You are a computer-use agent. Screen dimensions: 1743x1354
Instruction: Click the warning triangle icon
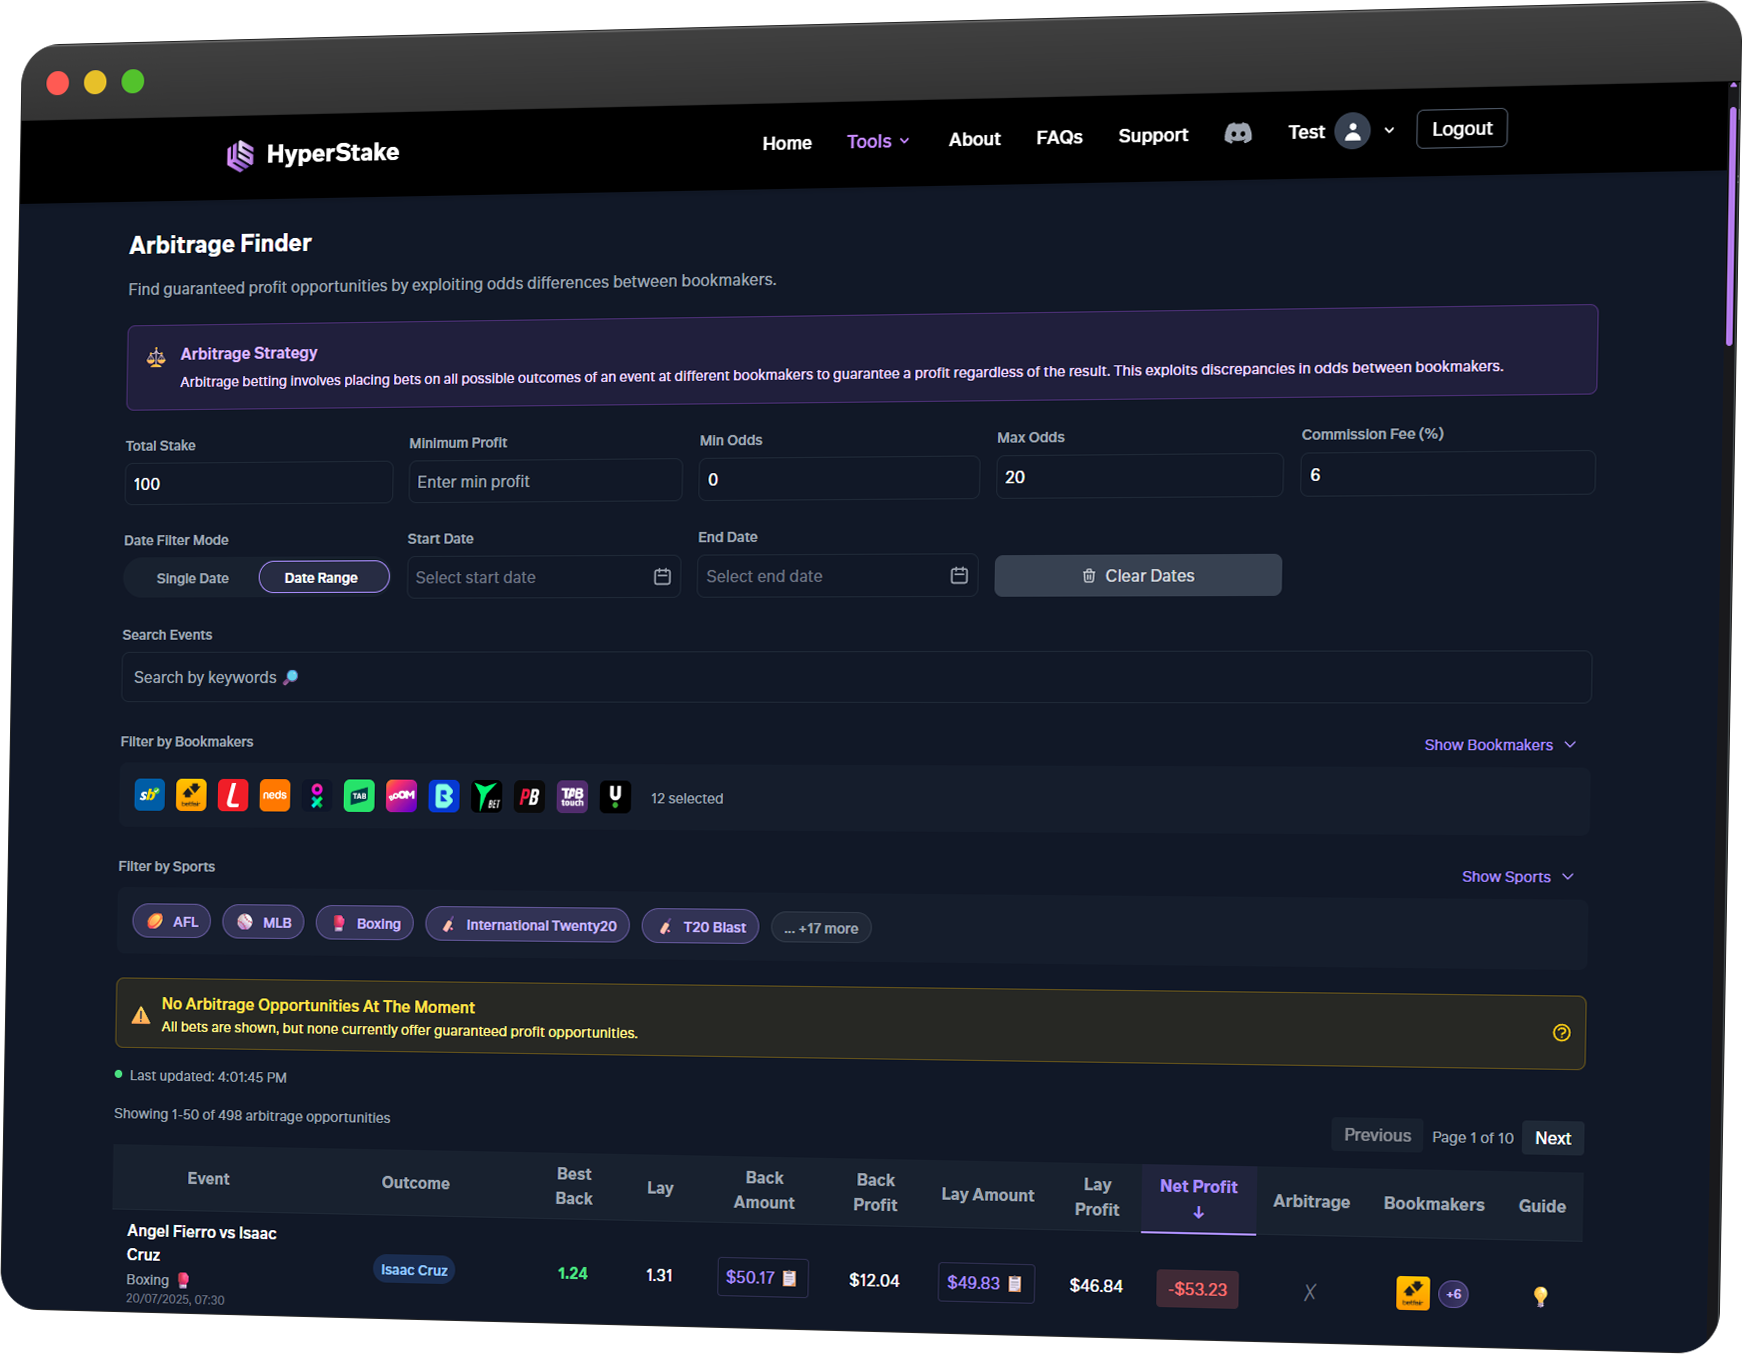(141, 1016)
